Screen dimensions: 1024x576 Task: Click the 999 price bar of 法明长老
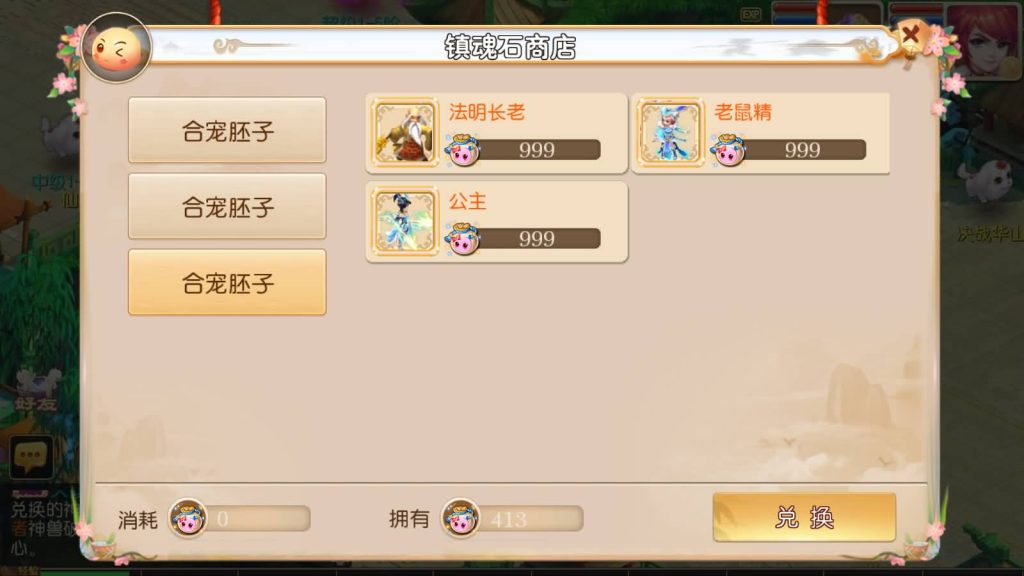(537, 150)
